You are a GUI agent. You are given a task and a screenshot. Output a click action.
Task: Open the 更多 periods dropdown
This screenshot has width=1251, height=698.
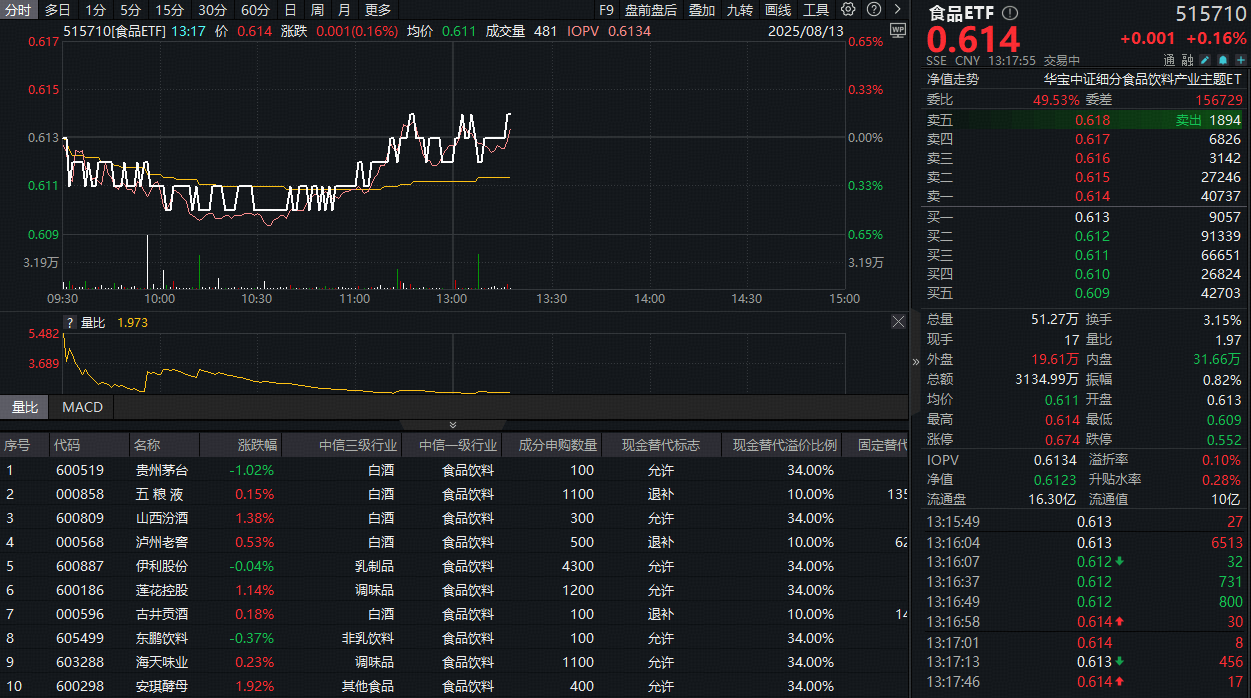[x=378, y=10]
